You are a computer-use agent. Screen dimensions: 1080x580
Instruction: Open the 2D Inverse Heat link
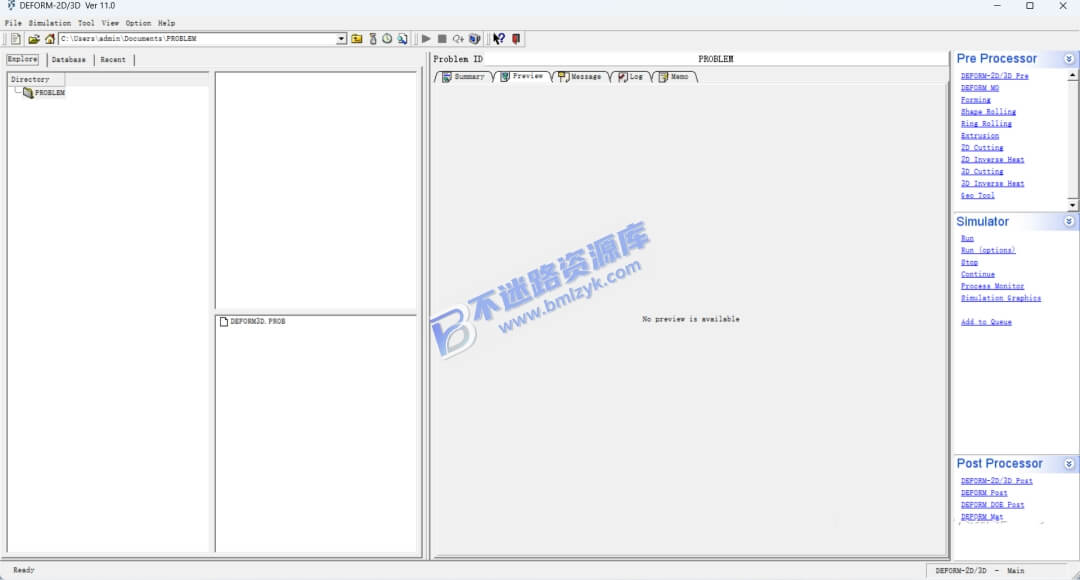[x=993, y=160]
